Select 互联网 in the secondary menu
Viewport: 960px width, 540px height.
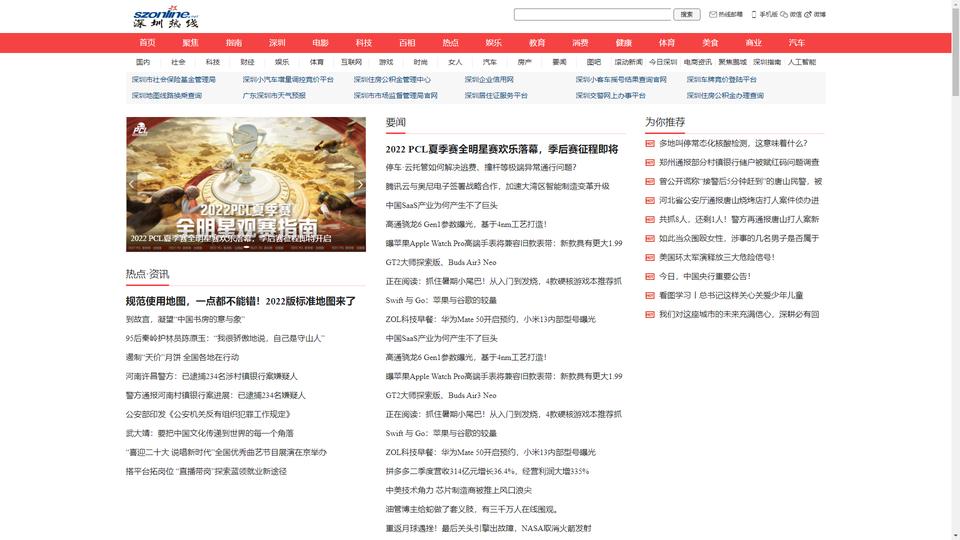351,62
